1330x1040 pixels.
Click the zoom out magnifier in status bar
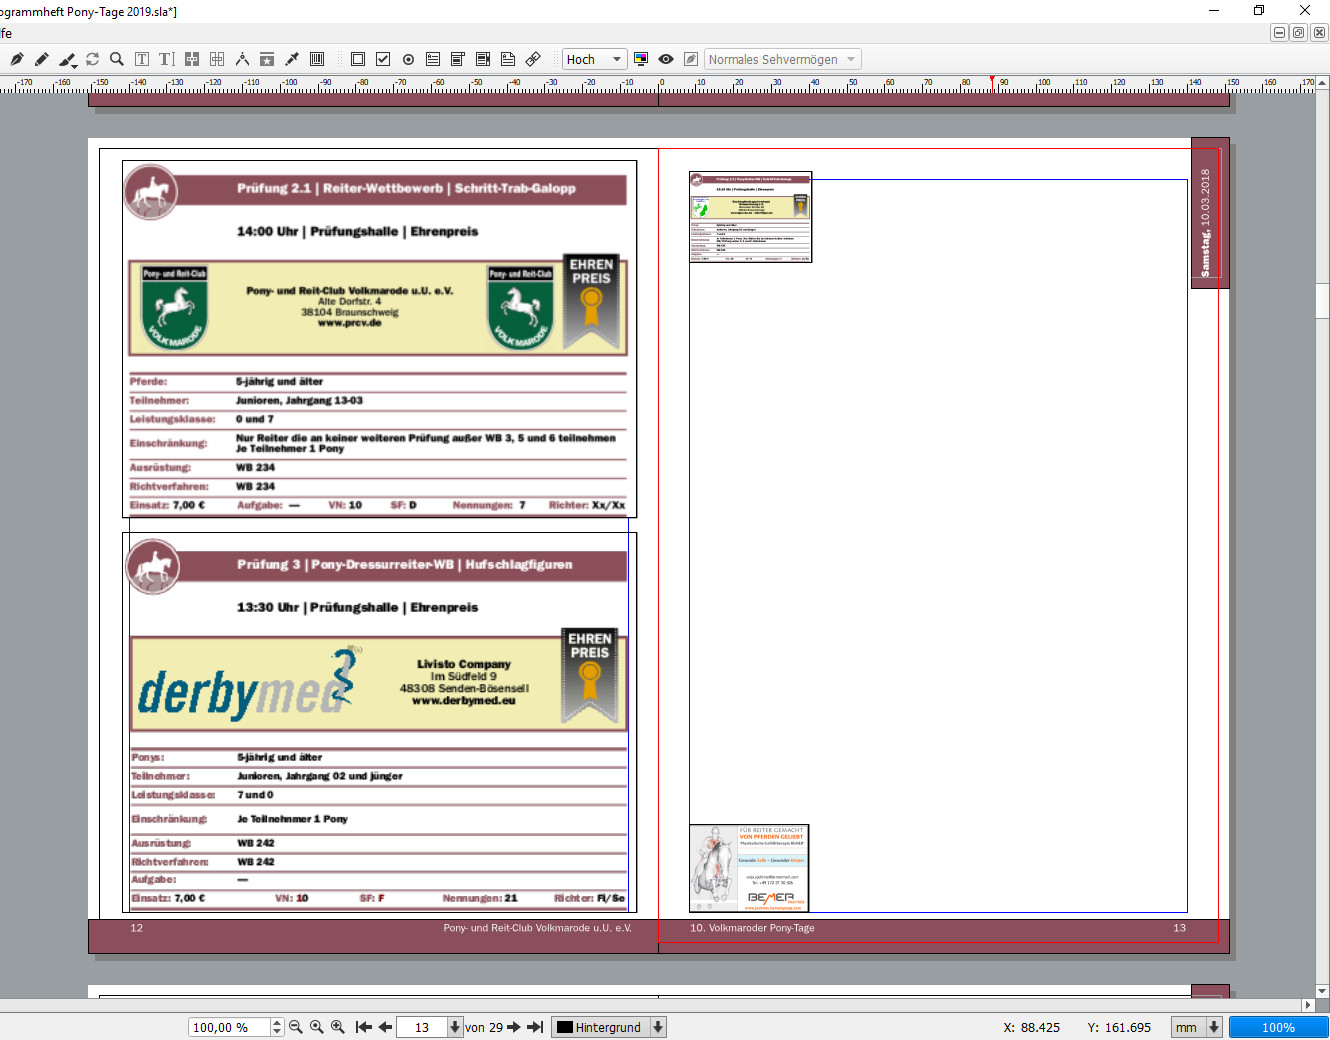click(296, 1027)
